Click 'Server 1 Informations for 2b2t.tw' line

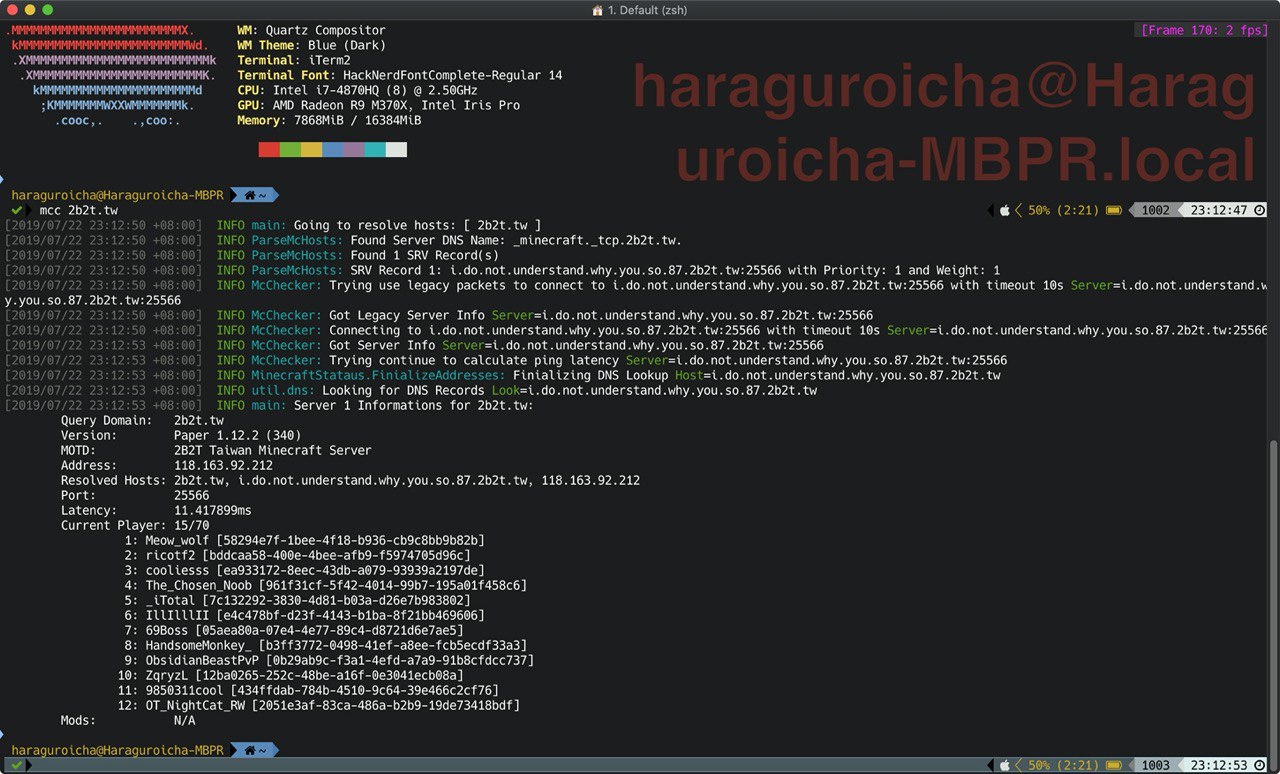click(269, 405)
